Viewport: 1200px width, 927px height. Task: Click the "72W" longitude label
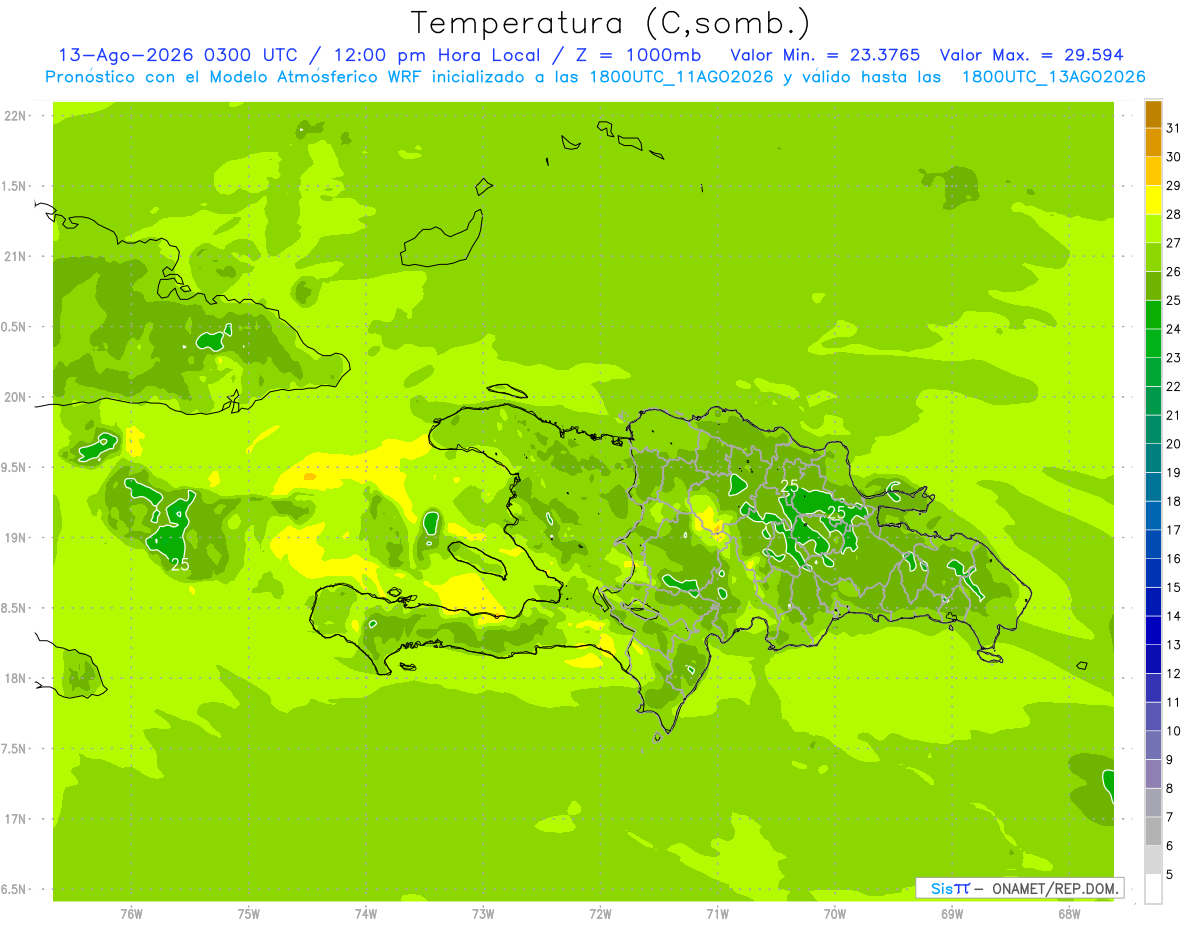tap(600, 914)
